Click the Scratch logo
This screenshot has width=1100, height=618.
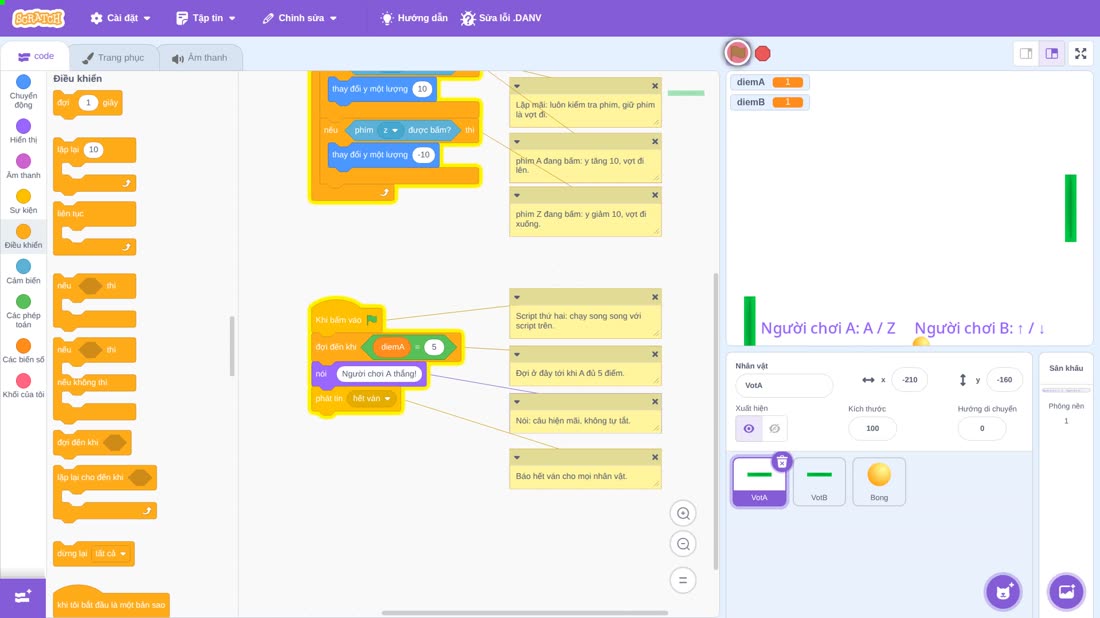tap(39, 18)
